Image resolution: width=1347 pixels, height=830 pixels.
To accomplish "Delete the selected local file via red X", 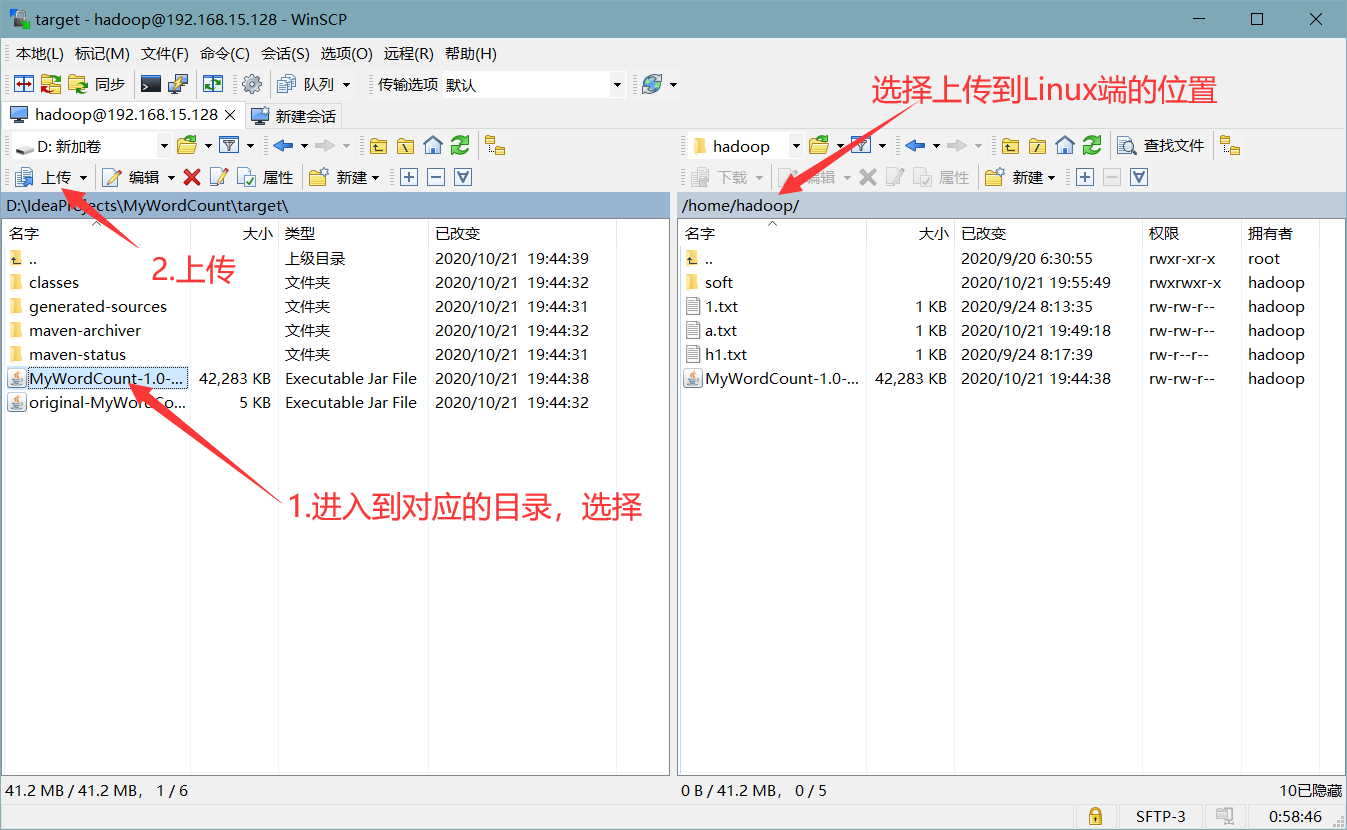I will tap(192, 177).
